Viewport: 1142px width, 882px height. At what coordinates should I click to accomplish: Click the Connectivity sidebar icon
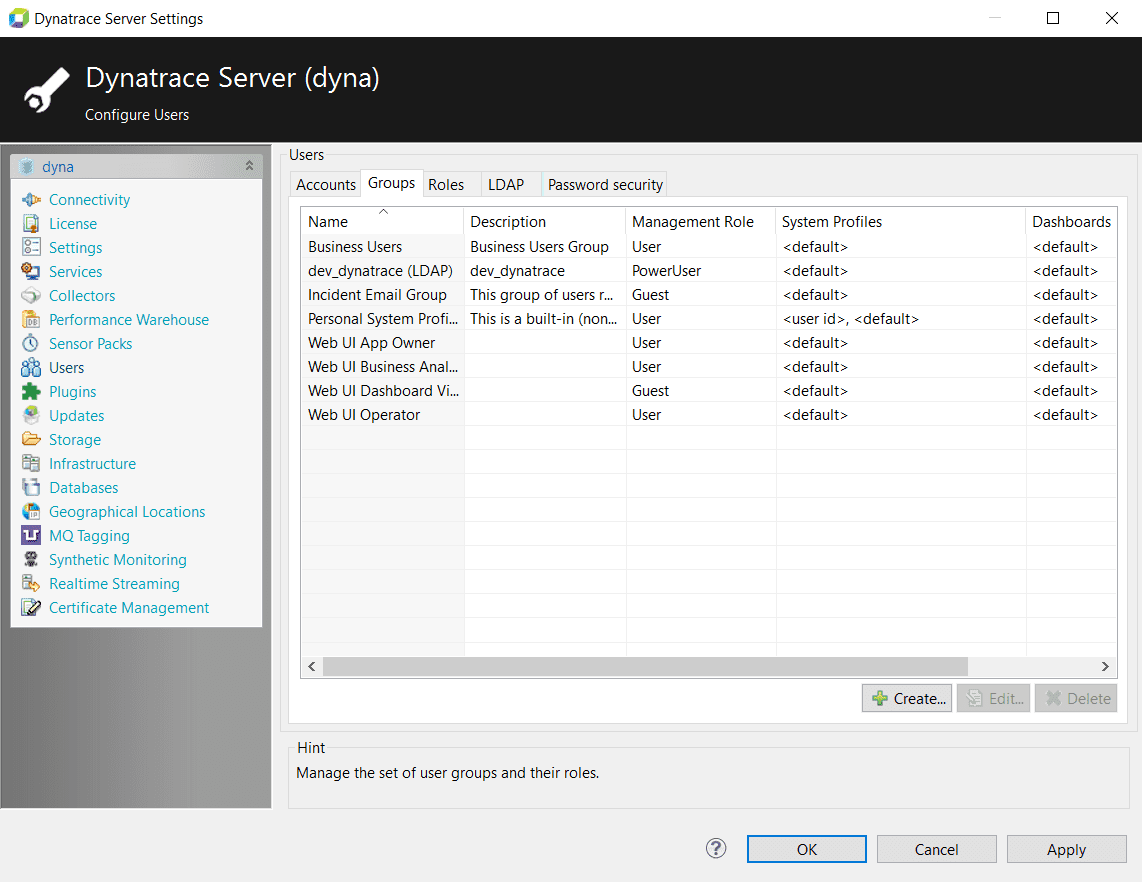coord(31,200)
